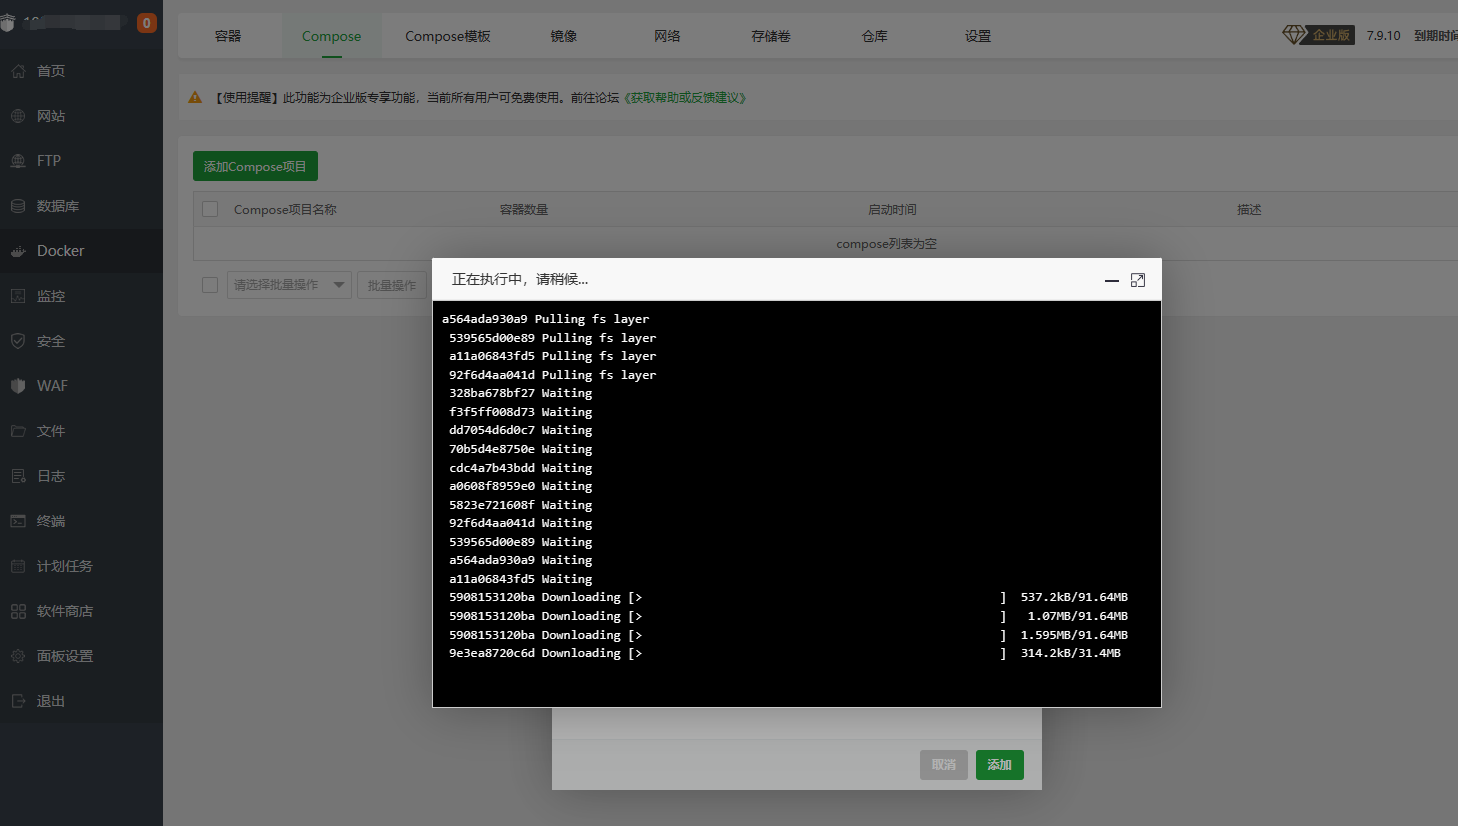Click the 企业版 diamond badge

(1318, 35)
